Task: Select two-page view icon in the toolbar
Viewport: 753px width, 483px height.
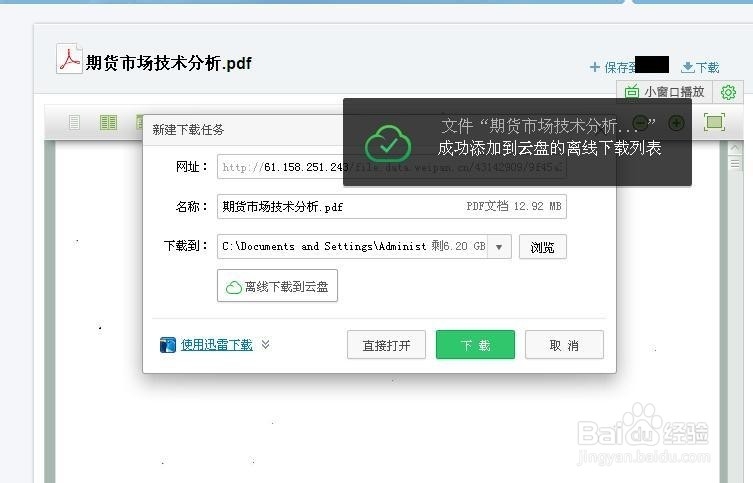Action: 108,122
